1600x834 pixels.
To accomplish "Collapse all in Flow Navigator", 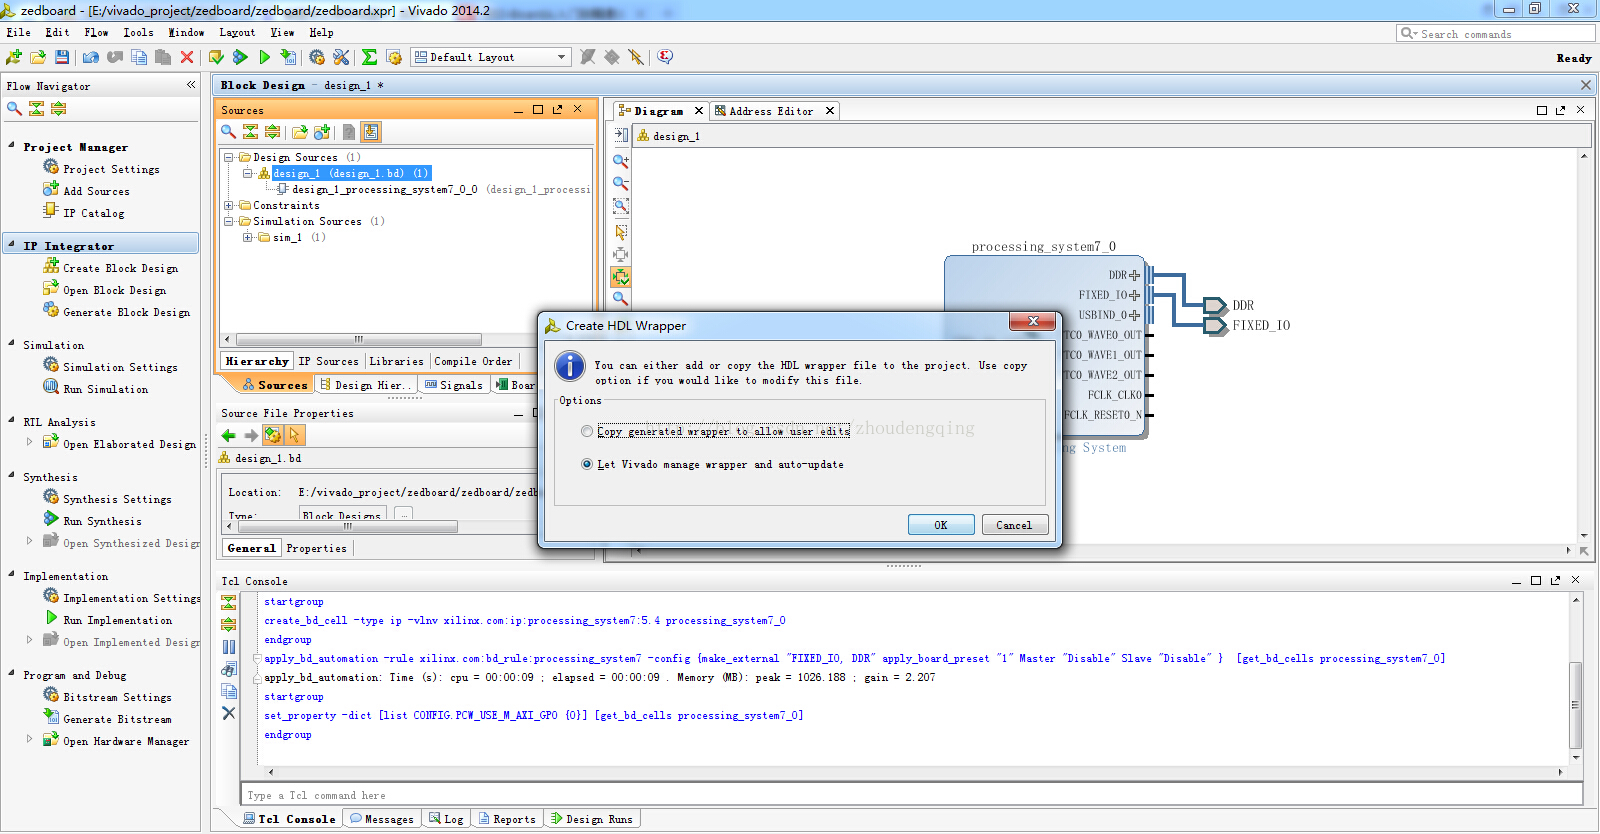I will coord(37,108).
